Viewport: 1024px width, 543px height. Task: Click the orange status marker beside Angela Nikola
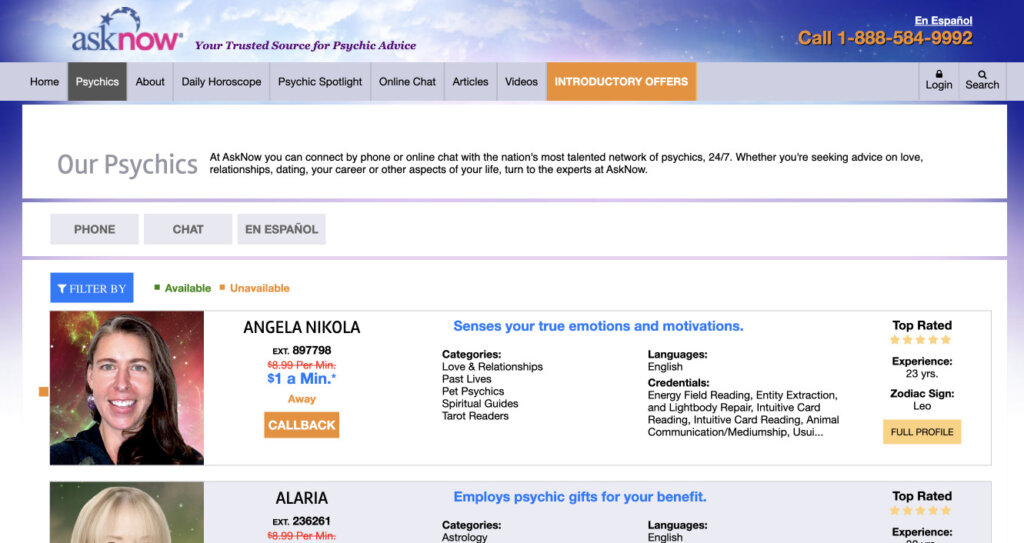tap(44, 391)
